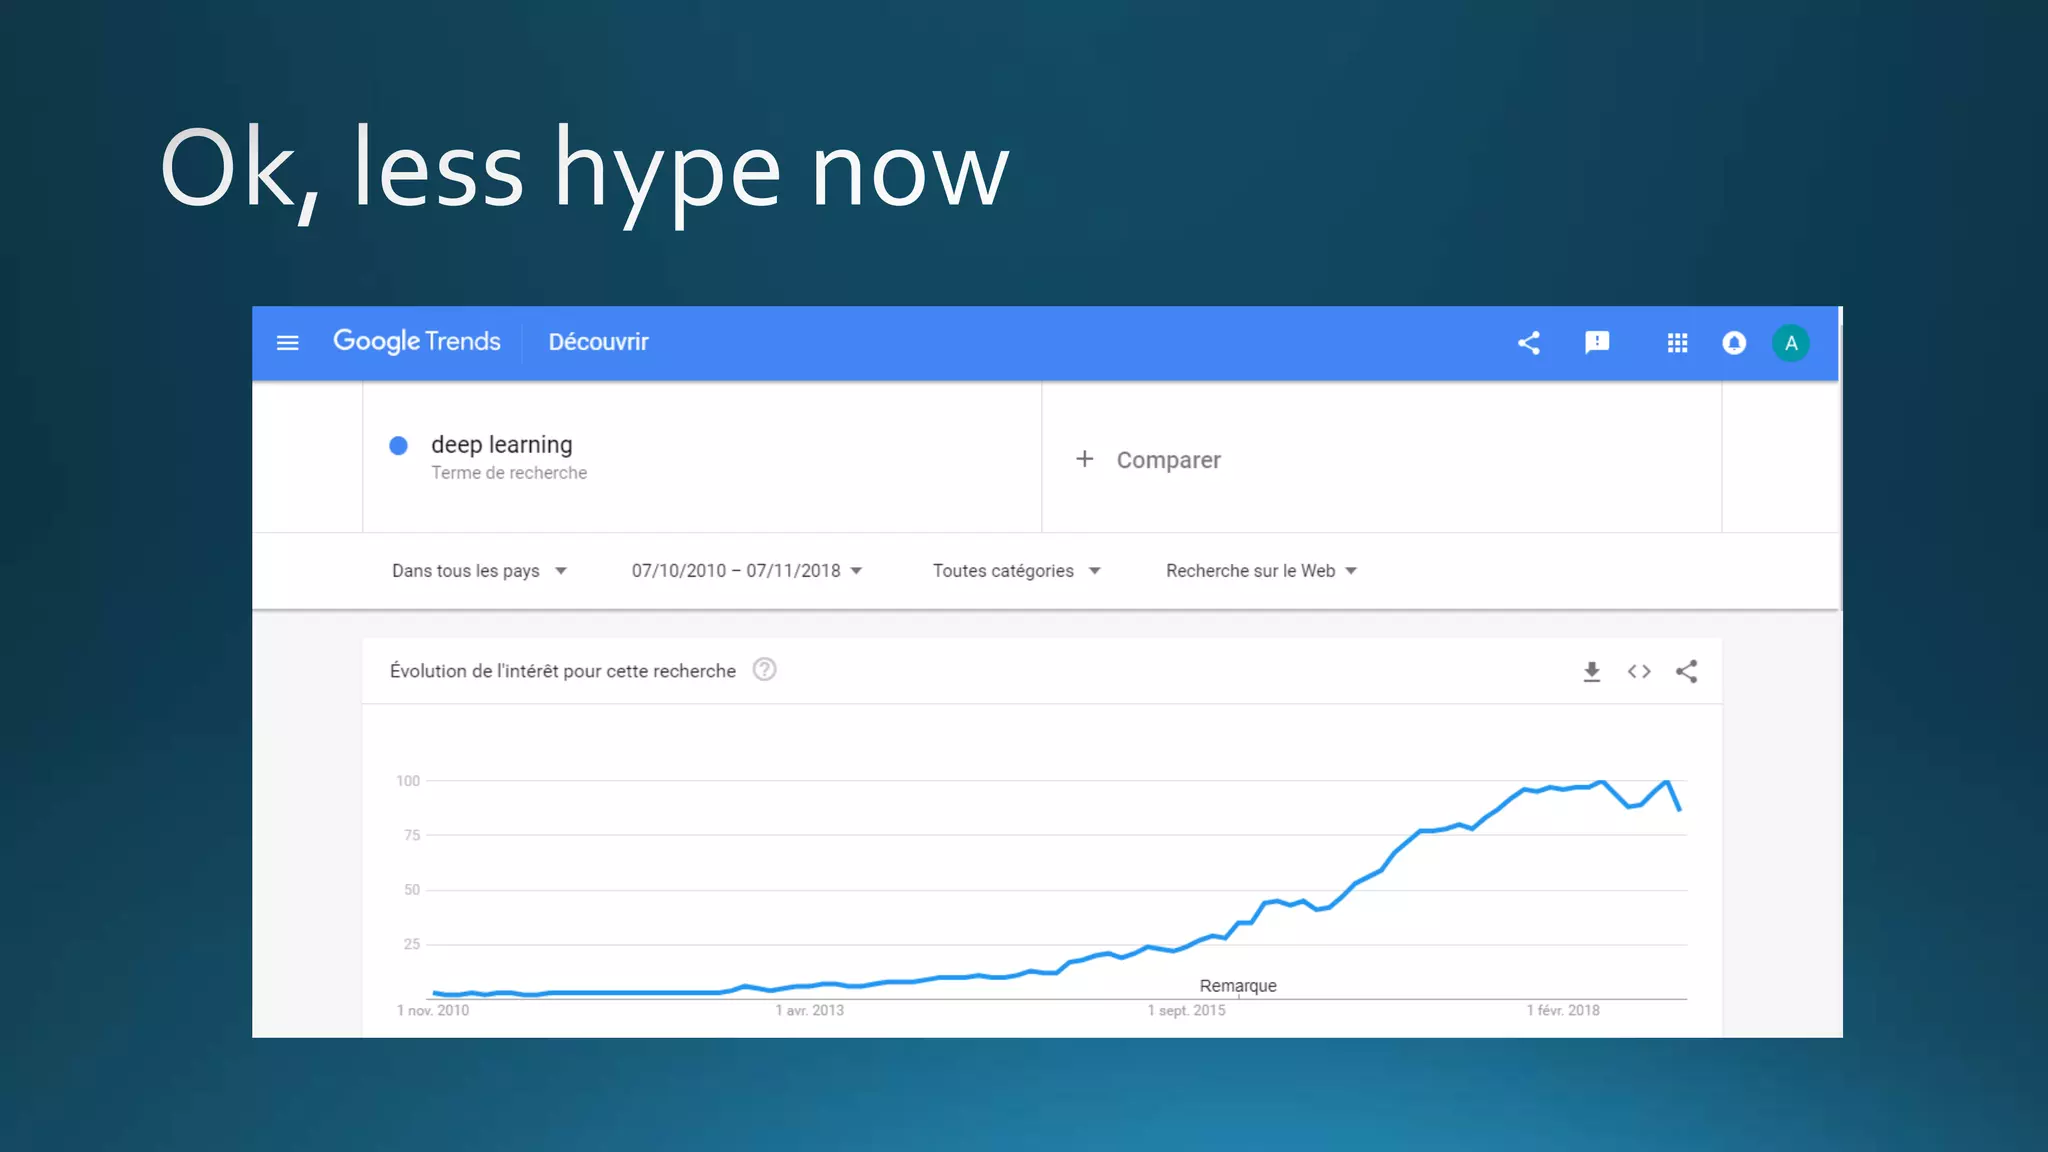Open the feedback icon in header
This screenshot has width=2048, height=1152.
[x=1597, y=343]
